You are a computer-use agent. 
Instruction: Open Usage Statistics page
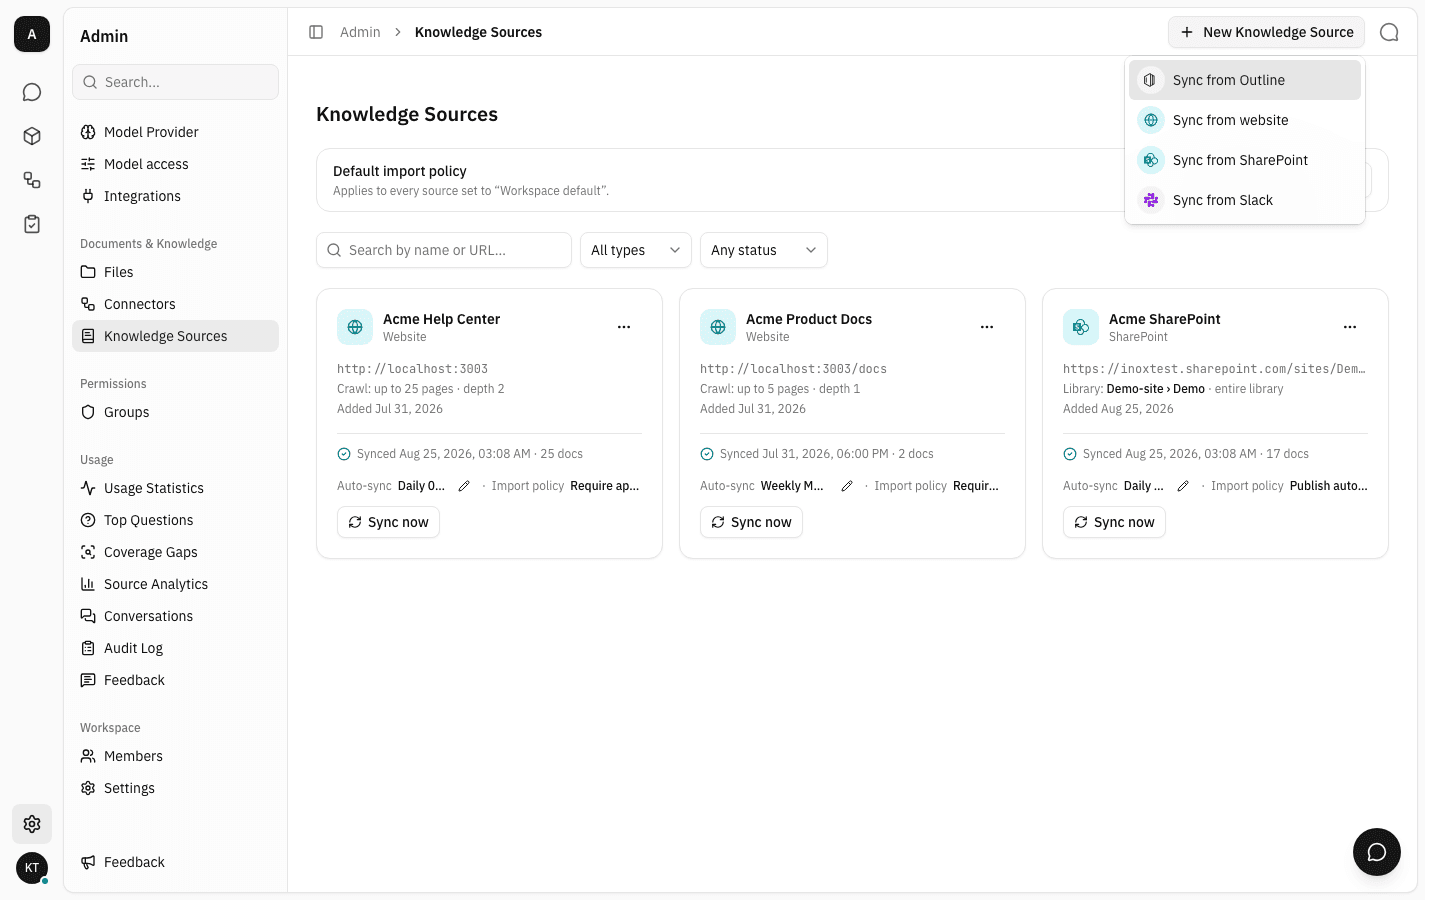pyautogui.click(x=175, y=488)
